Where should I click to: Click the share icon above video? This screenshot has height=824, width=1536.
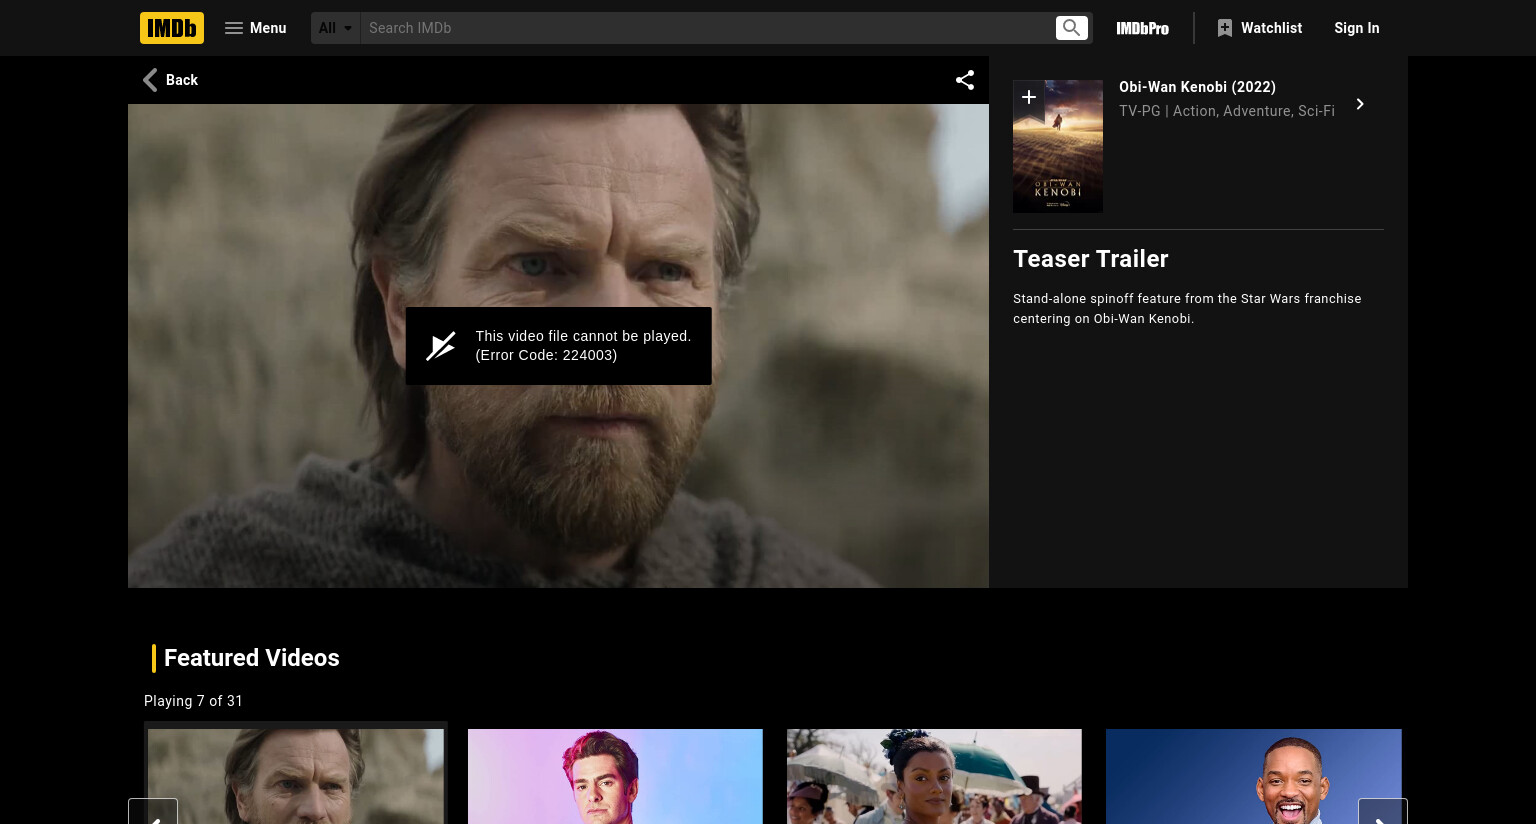[x=965, y=80]
